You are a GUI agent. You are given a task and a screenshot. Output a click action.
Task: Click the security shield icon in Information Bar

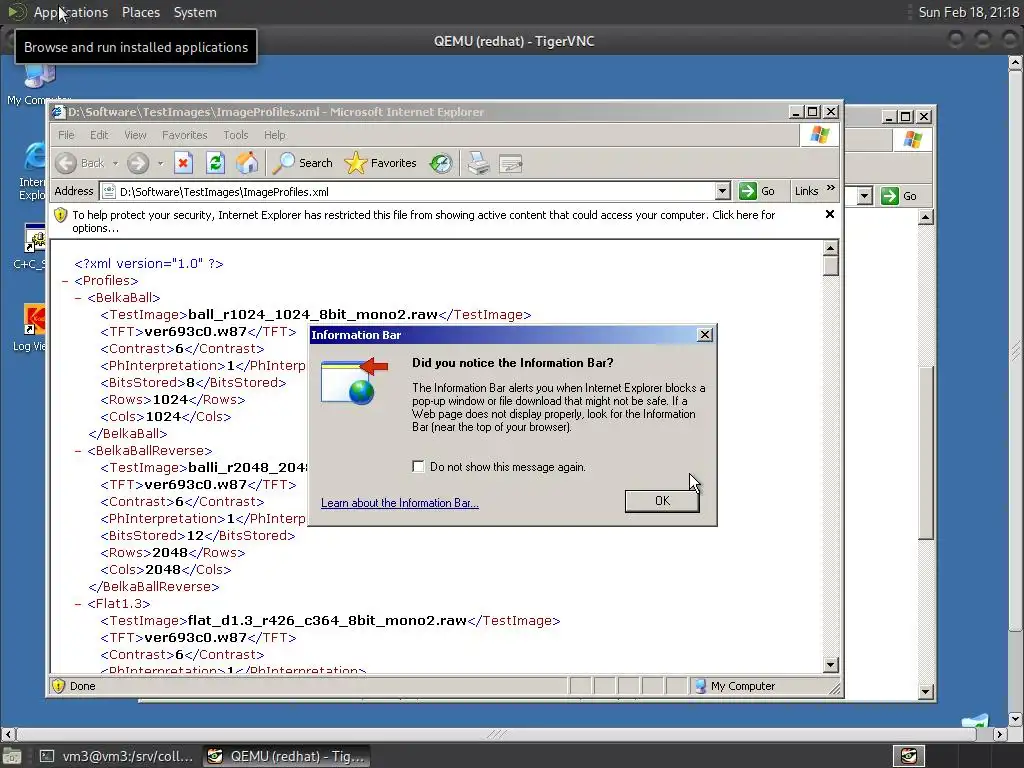[60, 215]
